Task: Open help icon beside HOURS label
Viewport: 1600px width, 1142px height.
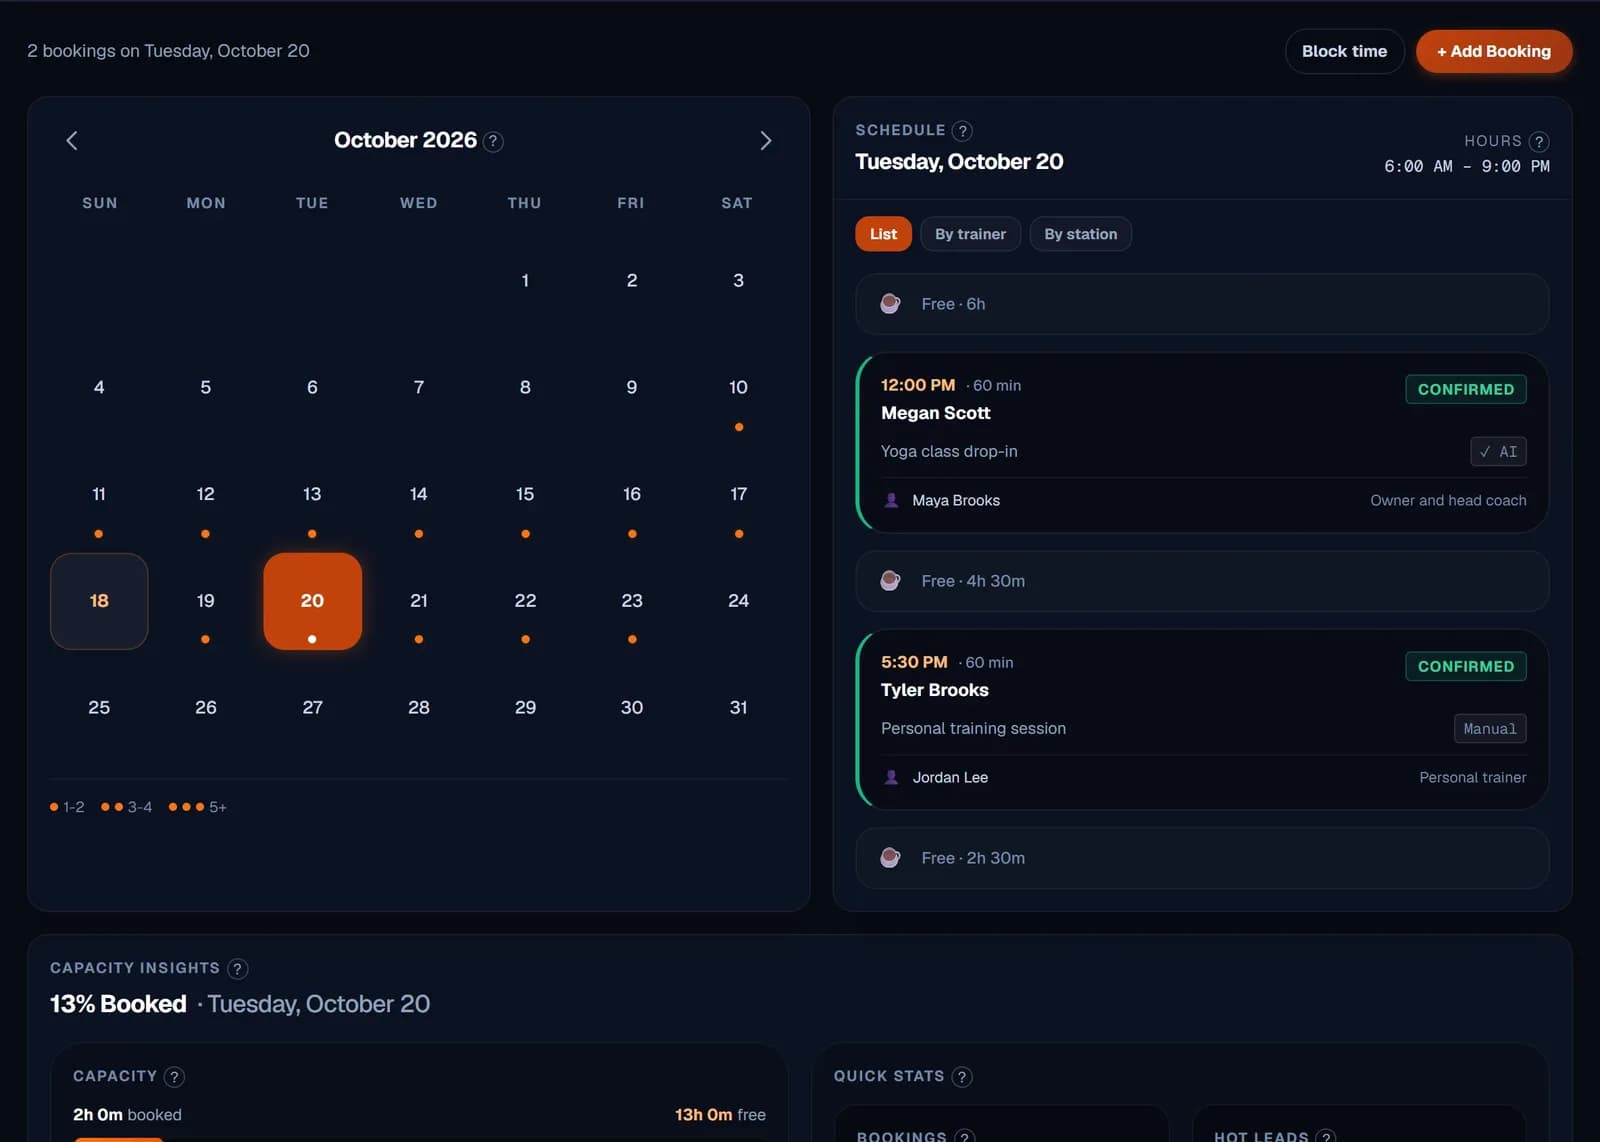Action: (x=1539, y=142)
